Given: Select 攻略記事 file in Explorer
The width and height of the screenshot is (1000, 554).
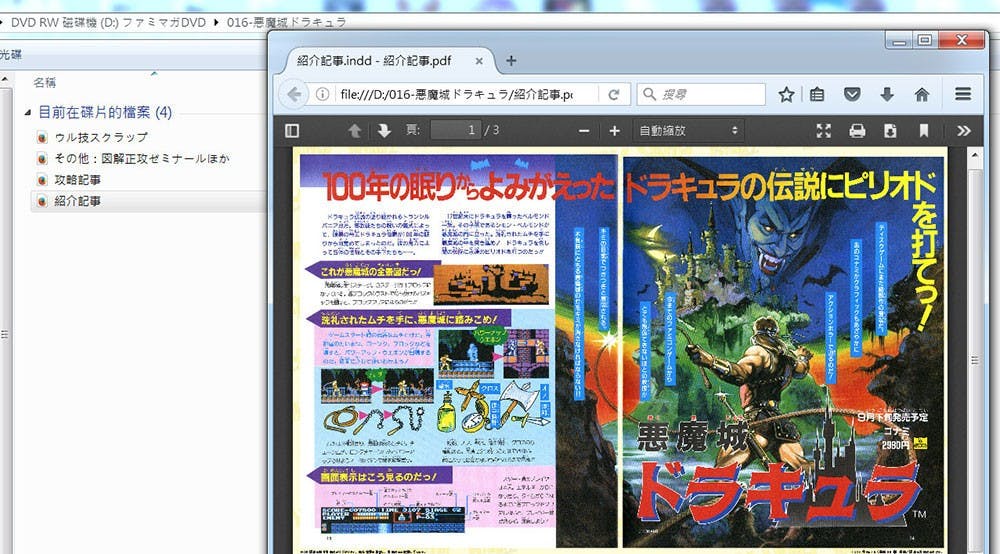Looking at the screenshot, I should [77, 180].
